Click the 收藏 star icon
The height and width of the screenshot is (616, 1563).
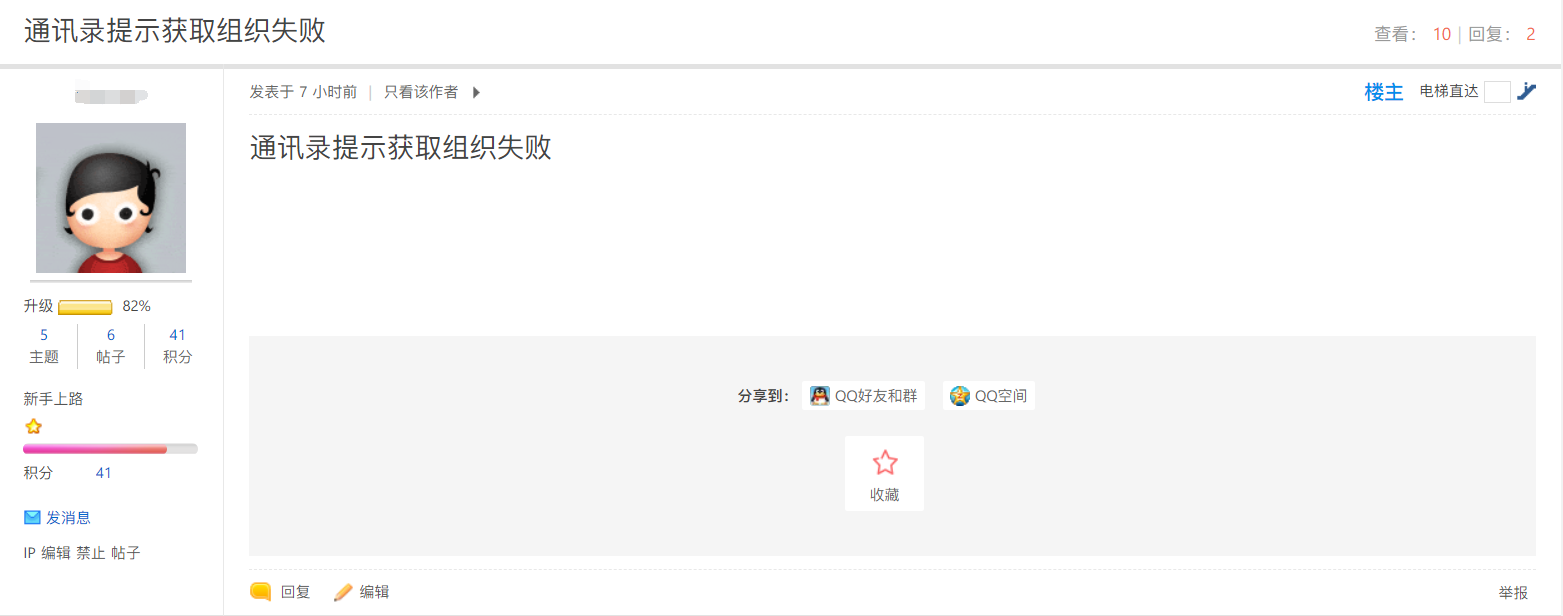[885, 463]
